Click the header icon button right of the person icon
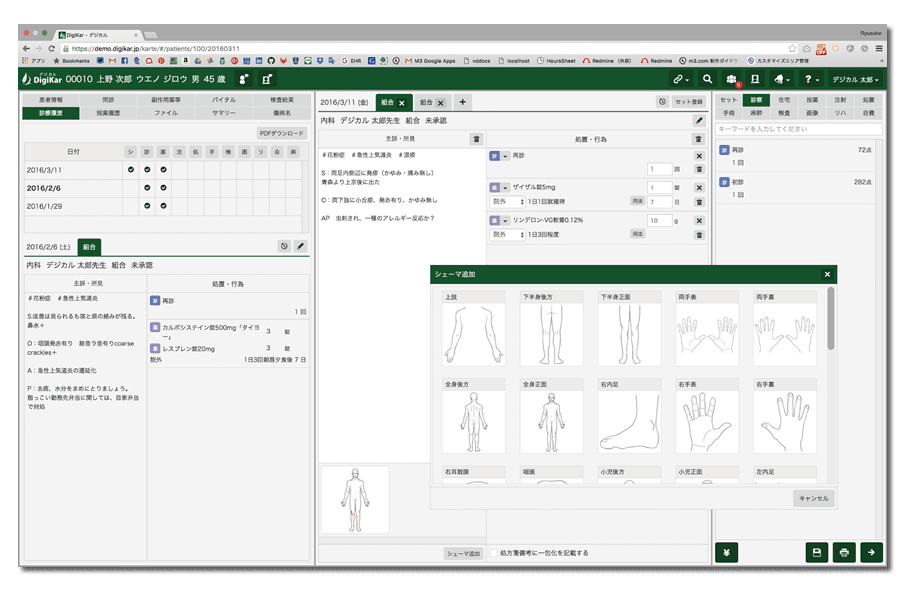 [x=267, y=79]
